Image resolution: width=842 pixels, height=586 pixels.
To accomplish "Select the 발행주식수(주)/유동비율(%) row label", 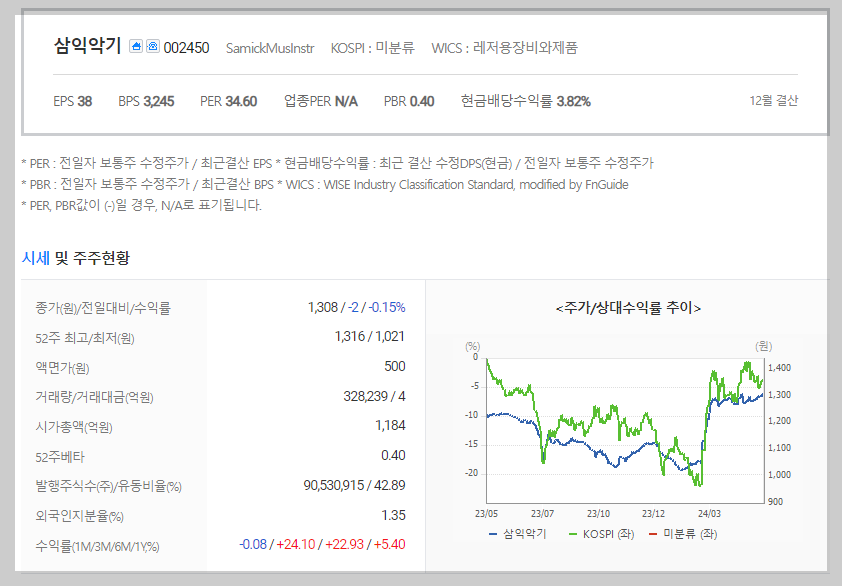I will point(108,487).
